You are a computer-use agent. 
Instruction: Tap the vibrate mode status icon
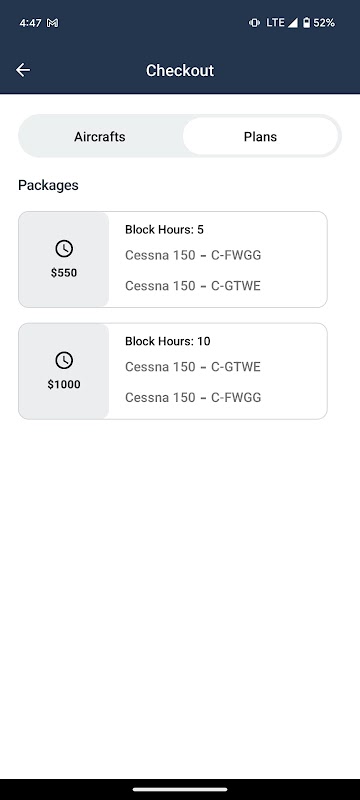[x=254, y=23]
